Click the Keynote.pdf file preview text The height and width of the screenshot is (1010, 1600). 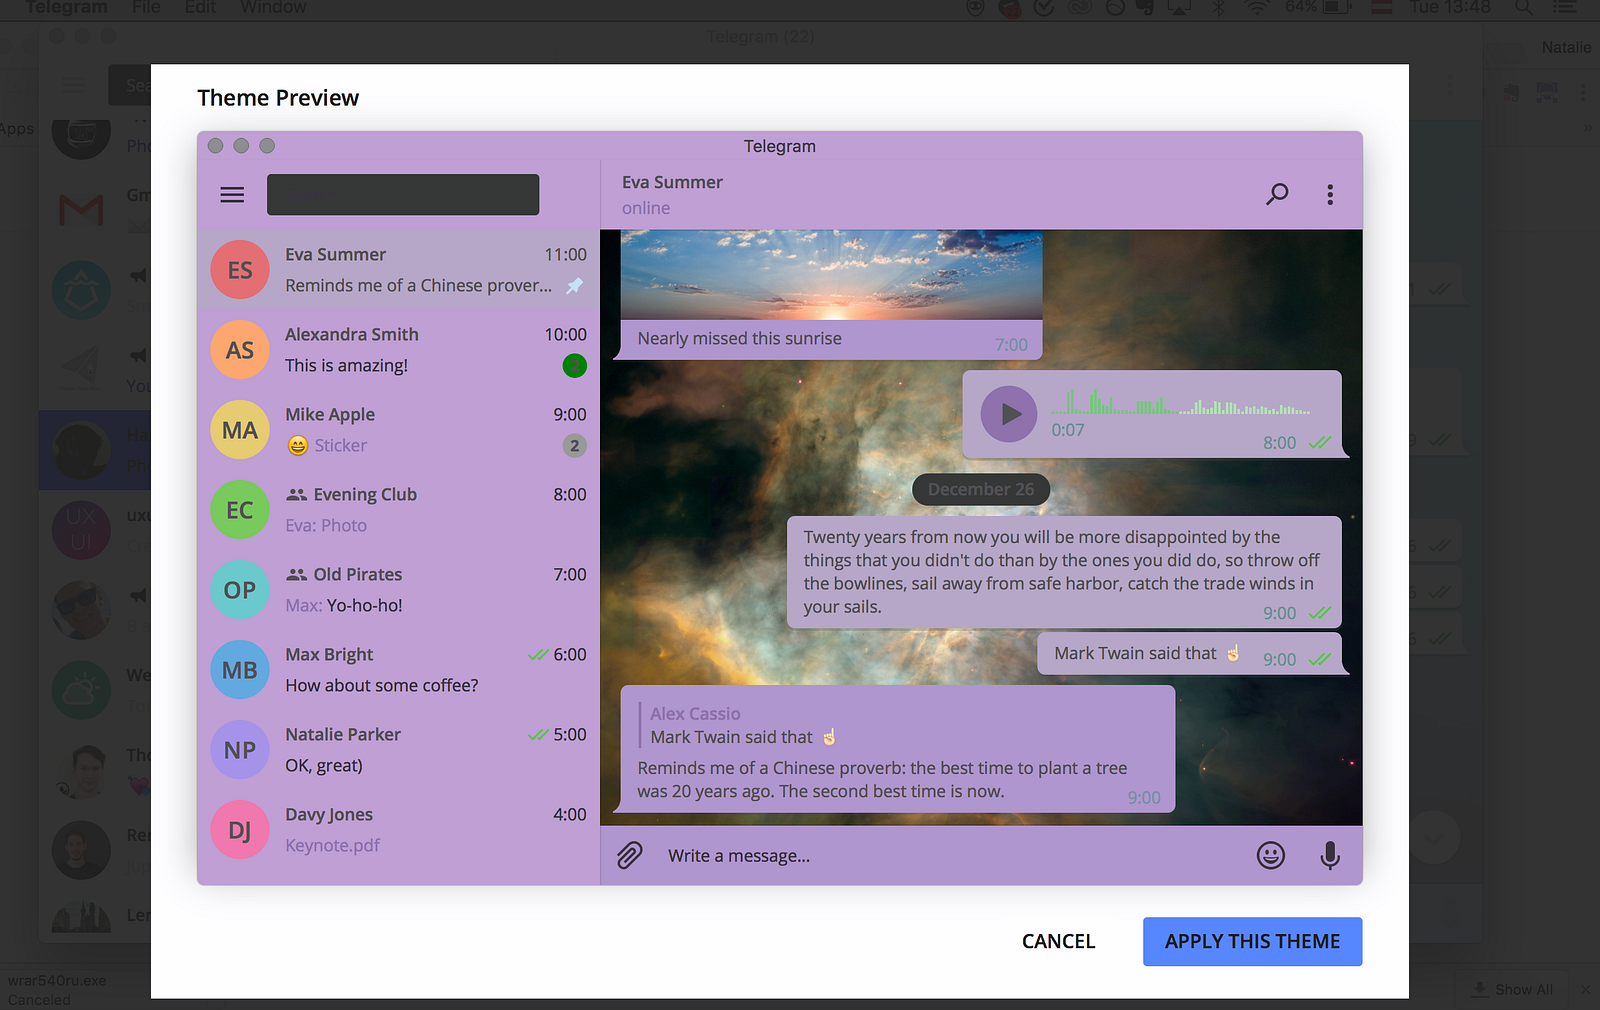click(333, 846)
